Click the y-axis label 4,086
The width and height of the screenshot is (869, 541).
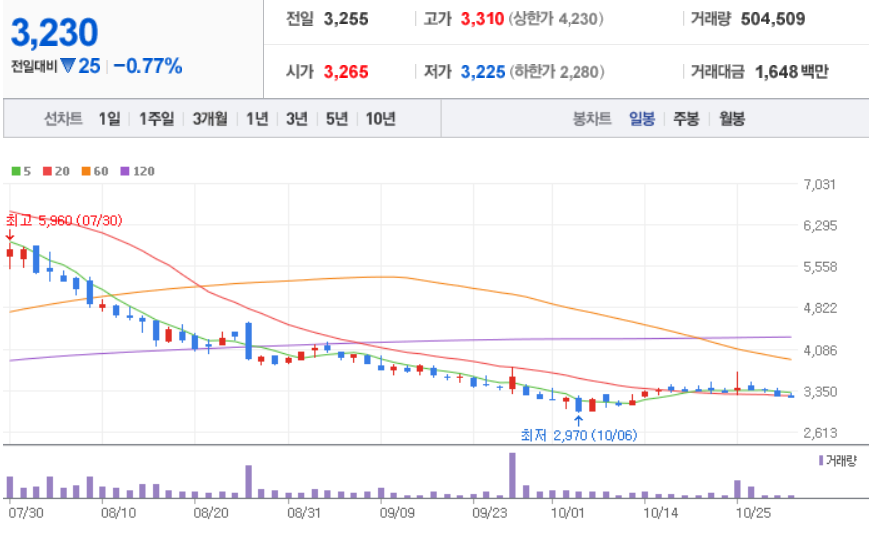tap(820, 350)
